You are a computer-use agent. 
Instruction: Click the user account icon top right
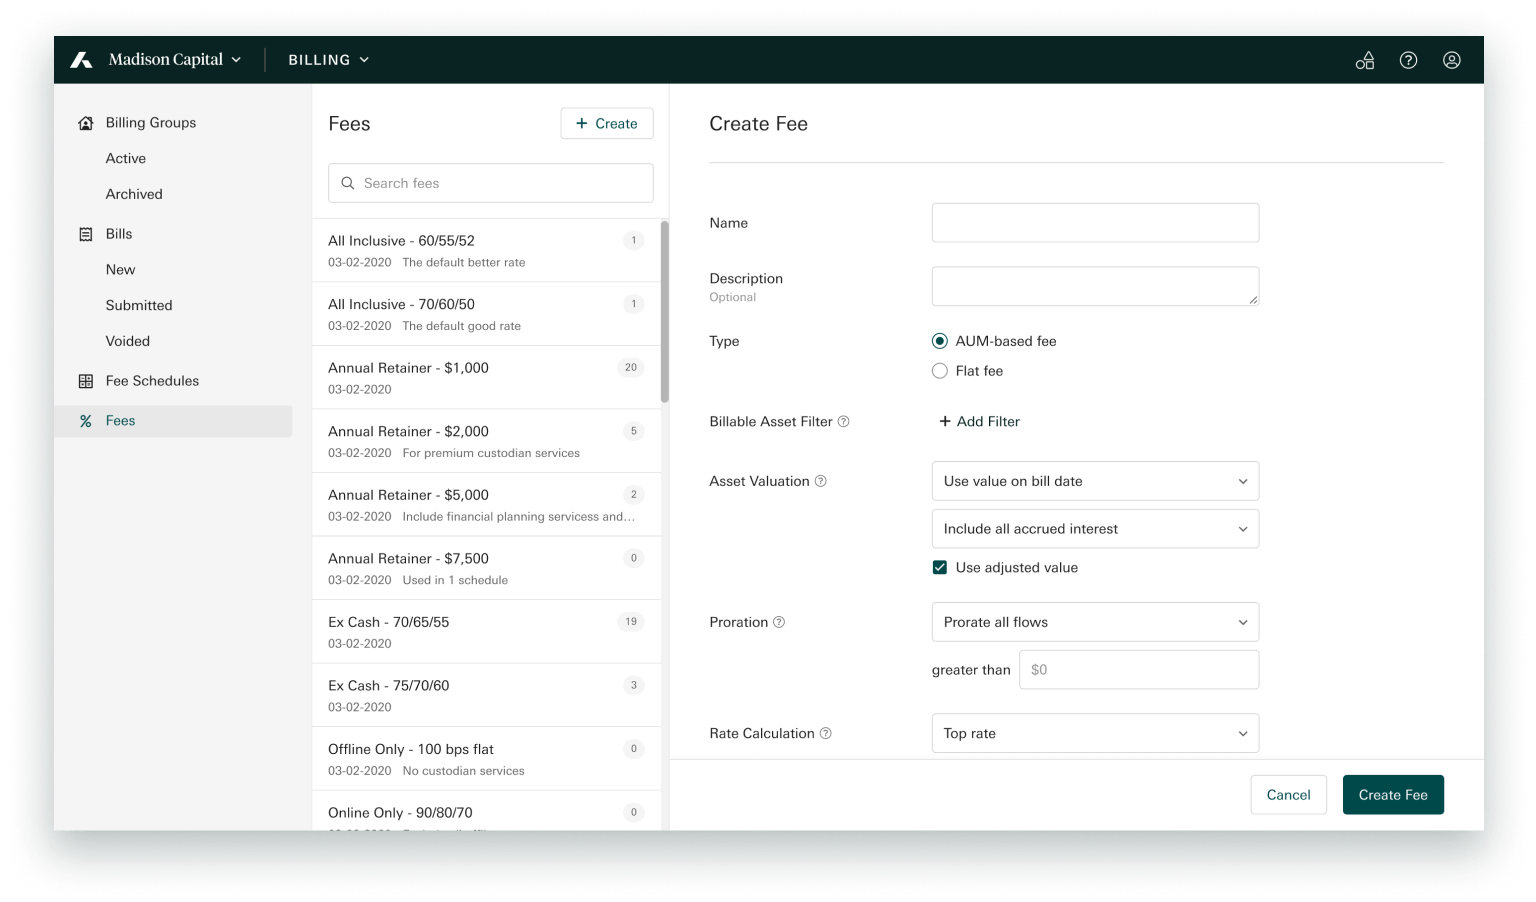tap(1451, 60)
